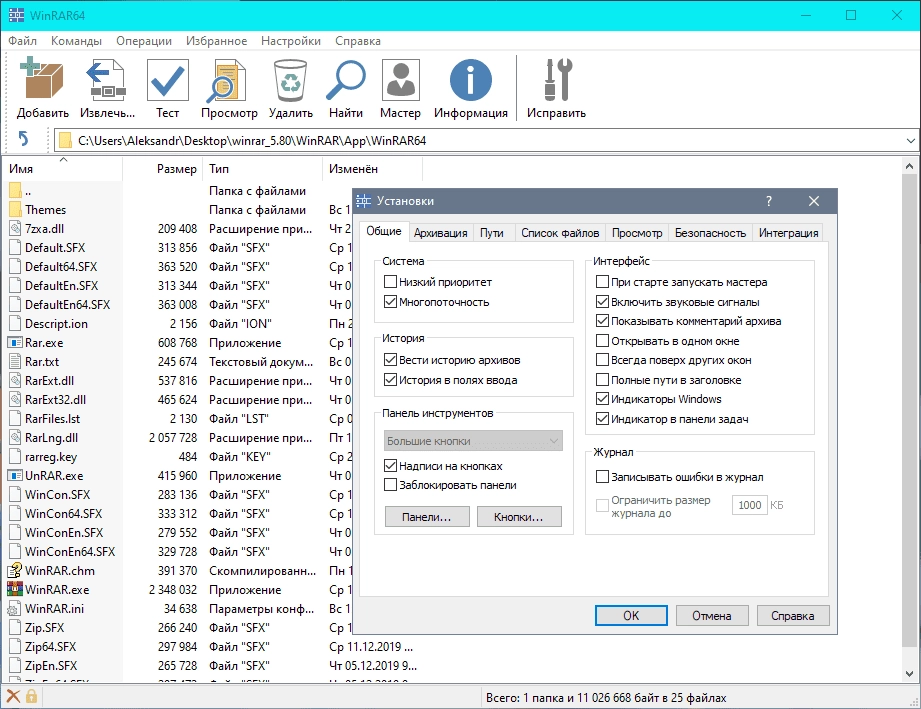Image resolution: width=921 pixels, height=709 pixels.
Task: Open the Избранное menu
Action: click(217, 41)
